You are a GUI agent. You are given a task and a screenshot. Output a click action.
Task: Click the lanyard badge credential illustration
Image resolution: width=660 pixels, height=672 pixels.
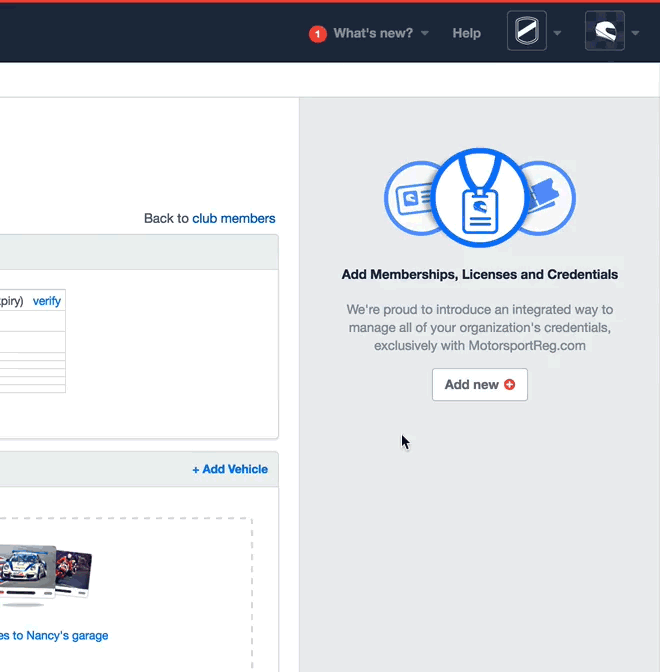pyautogui.click(x=480, y=198)
